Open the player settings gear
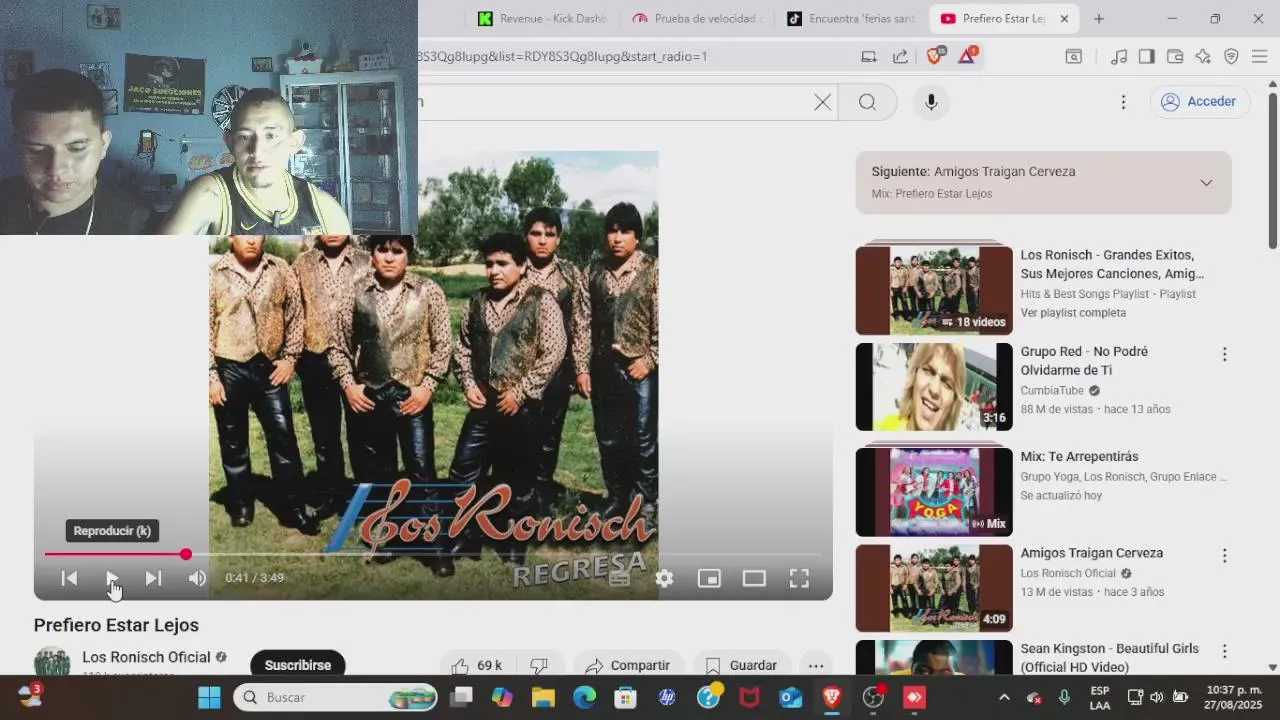The height and width of the screenshot is (720, 1280). coord(664,578)
